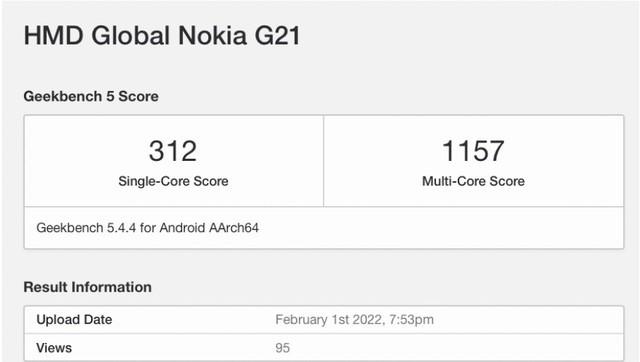Click the Upload Date table row

324,320
